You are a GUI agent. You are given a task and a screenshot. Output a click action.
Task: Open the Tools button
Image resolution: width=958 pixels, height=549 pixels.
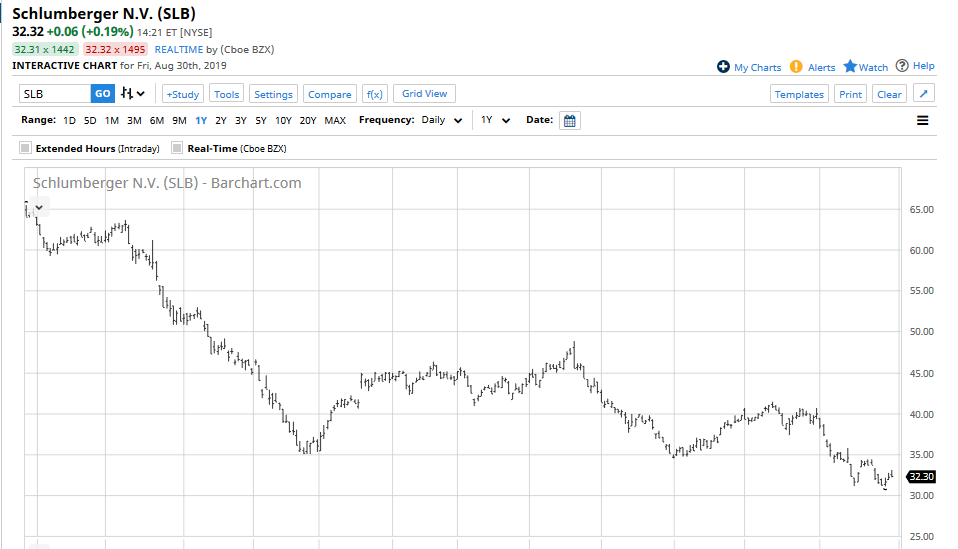[226, 94]
